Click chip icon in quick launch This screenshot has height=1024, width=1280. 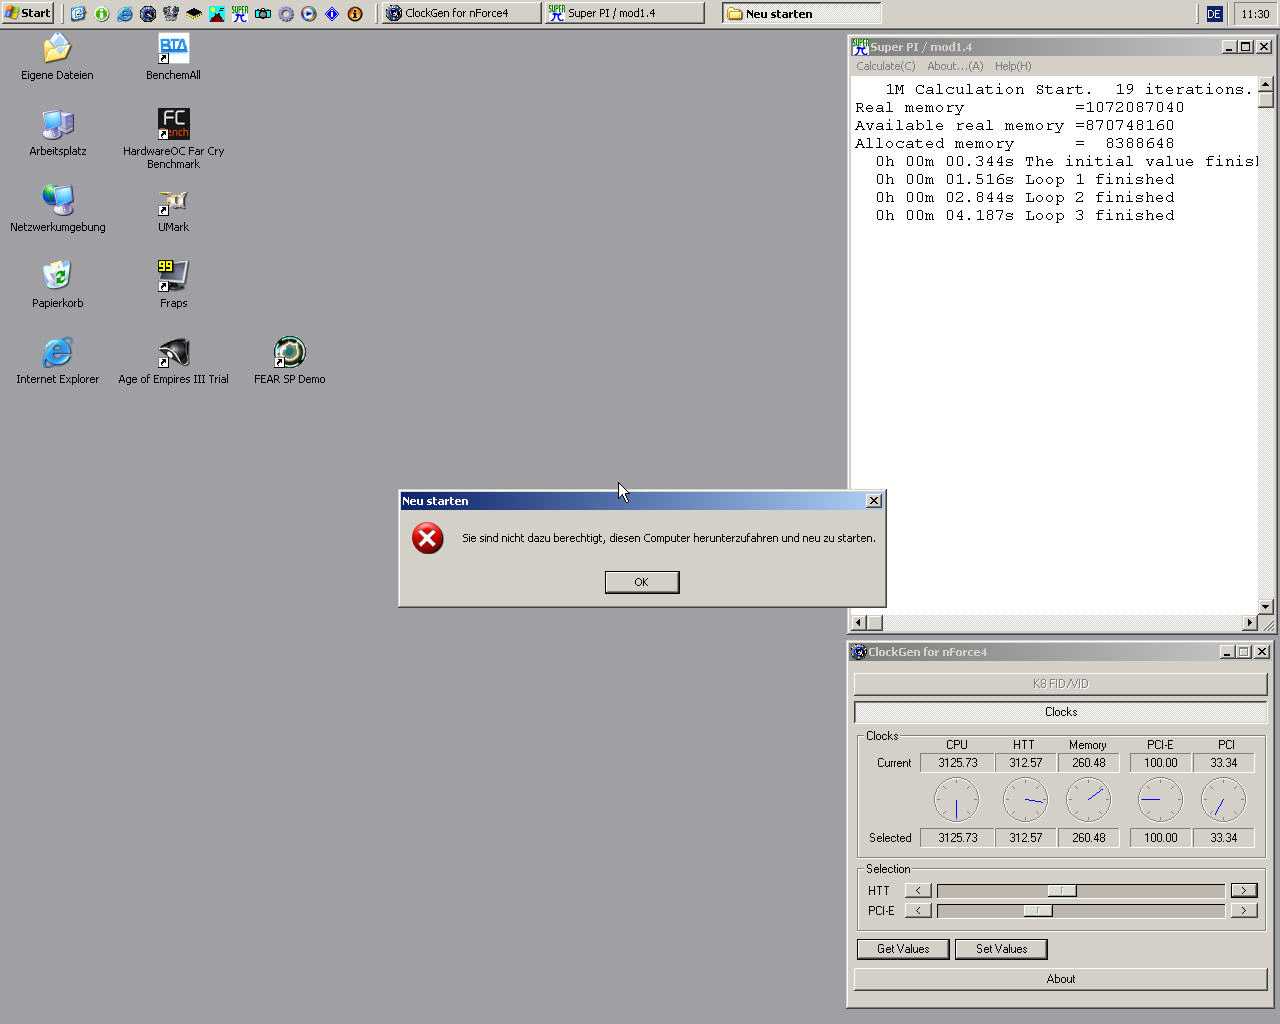click(194, 14)
